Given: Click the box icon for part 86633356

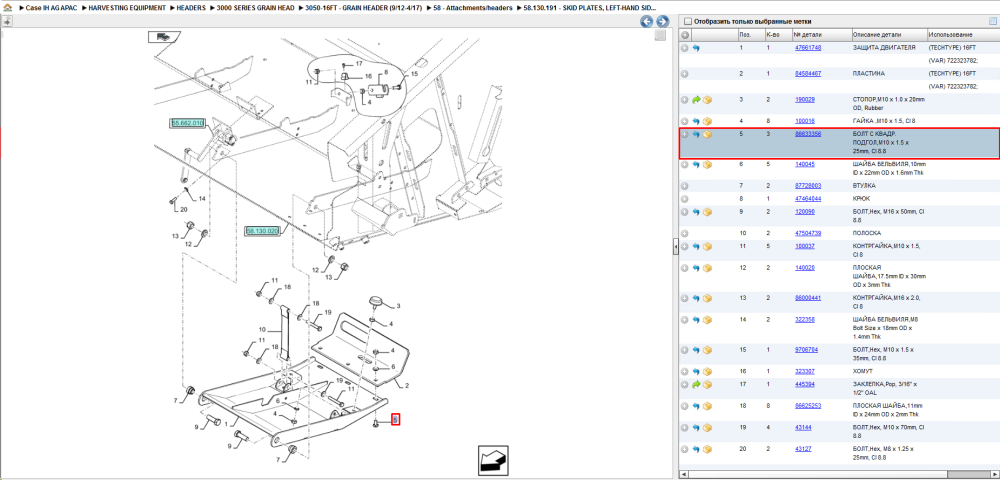Looking at the screenshot, I should [707, 135].
